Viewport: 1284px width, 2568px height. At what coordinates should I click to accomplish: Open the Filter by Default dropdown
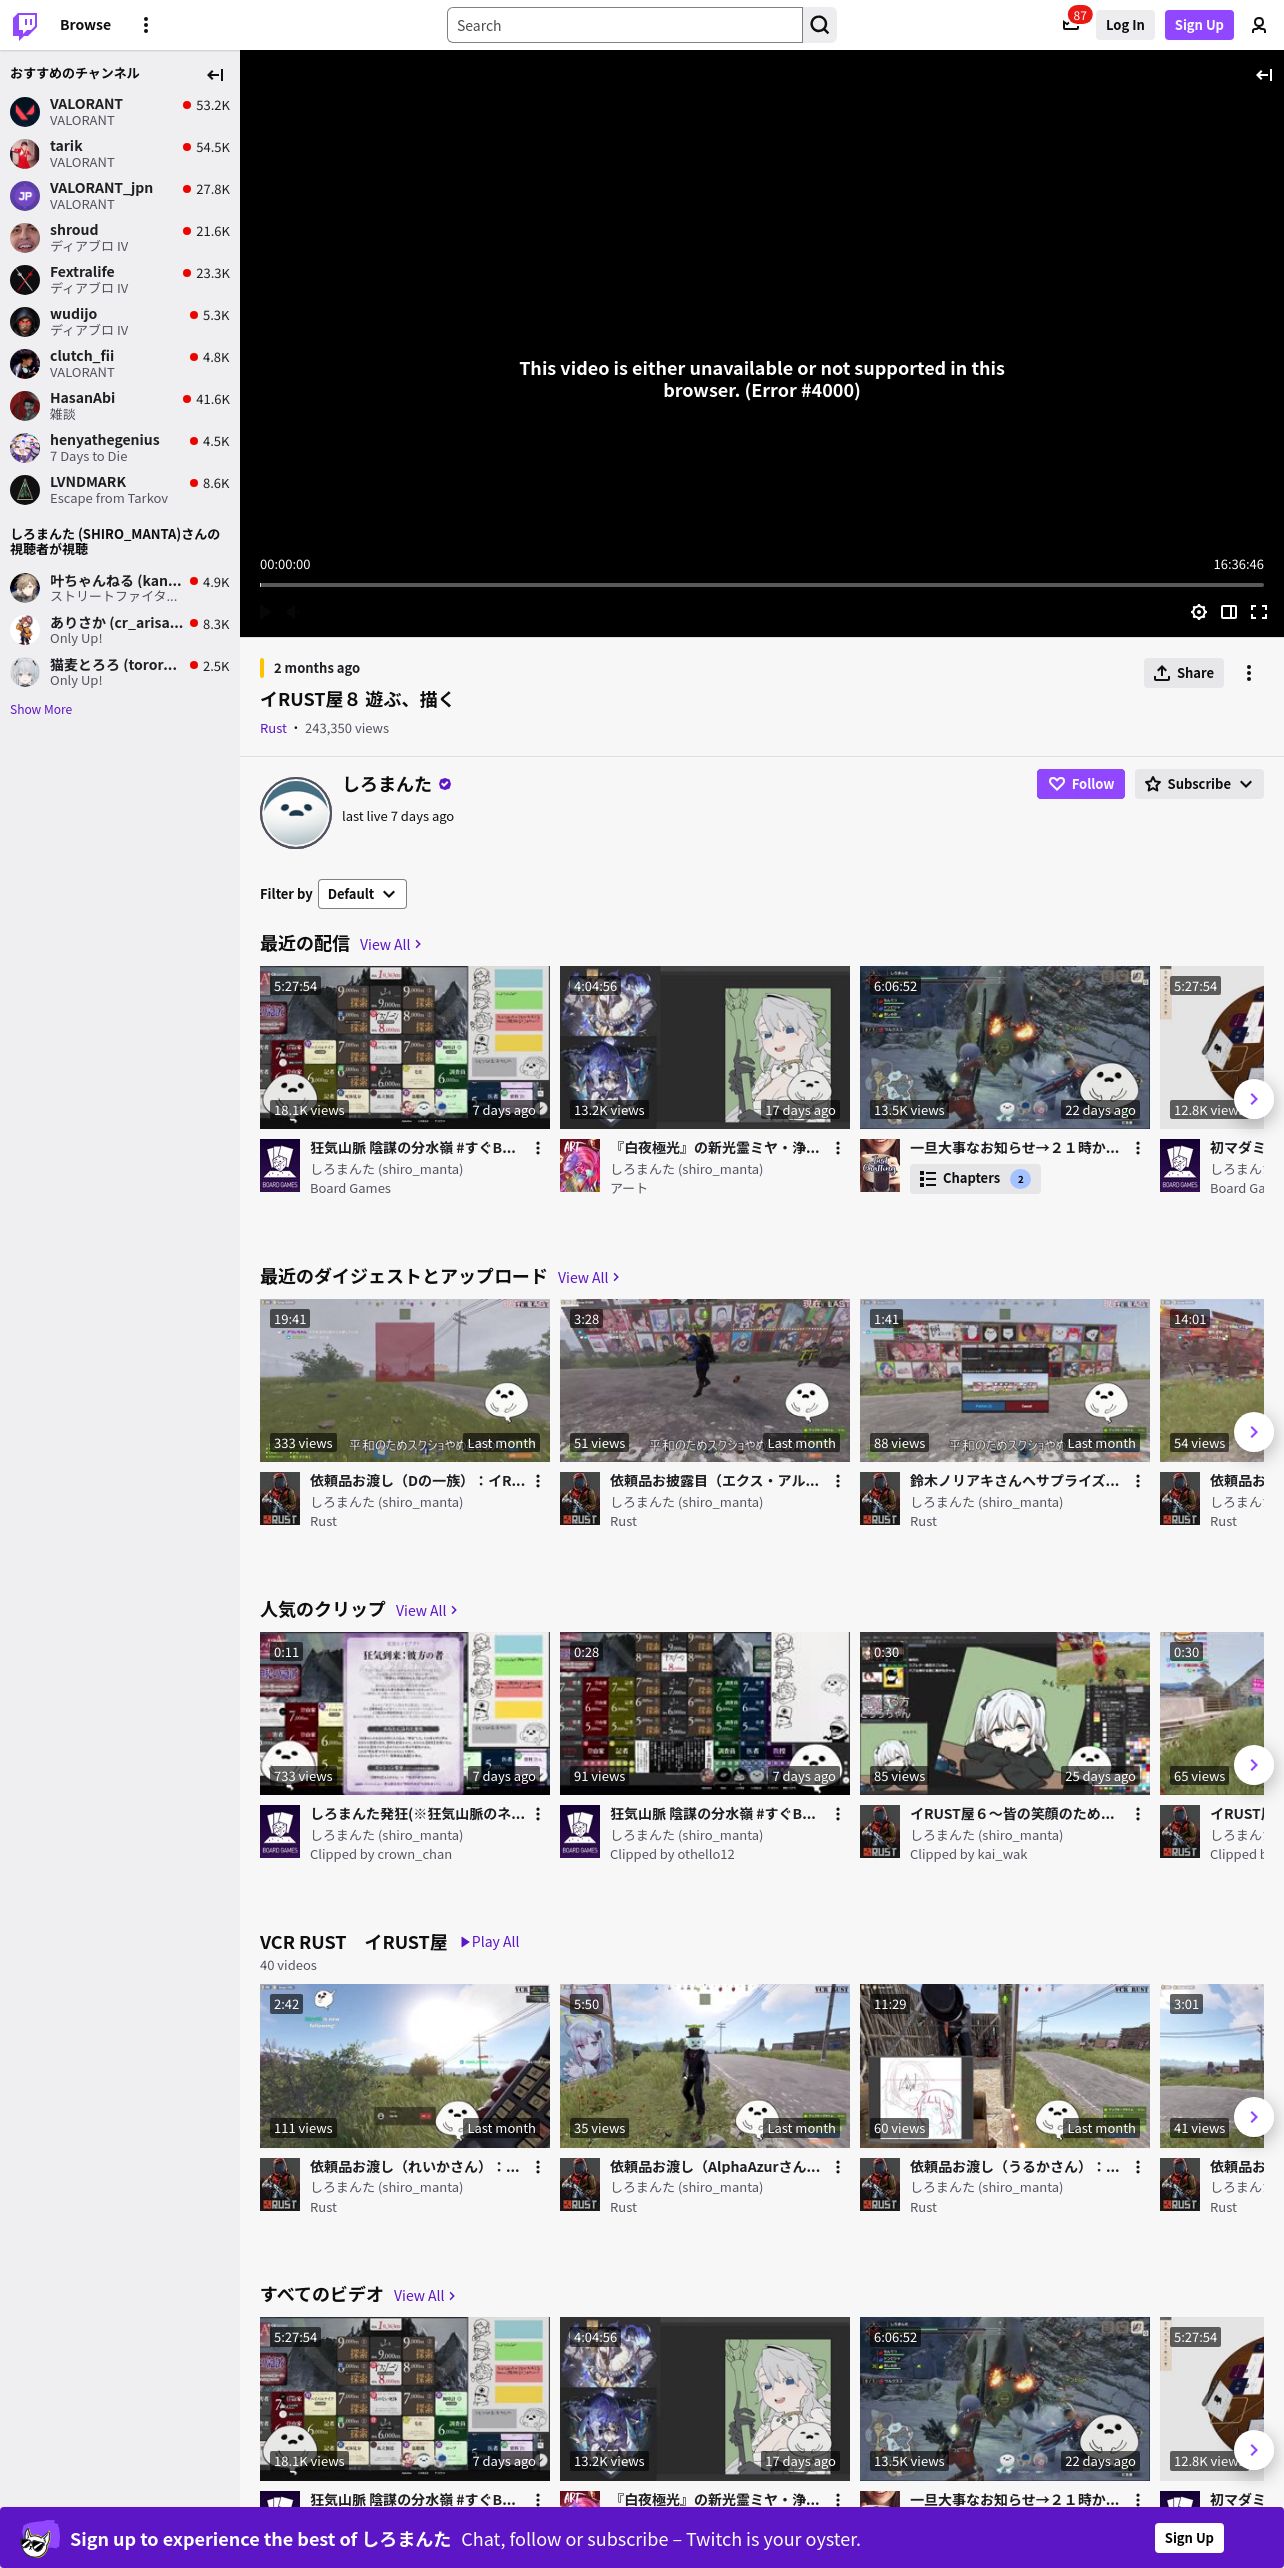[362, 894]
